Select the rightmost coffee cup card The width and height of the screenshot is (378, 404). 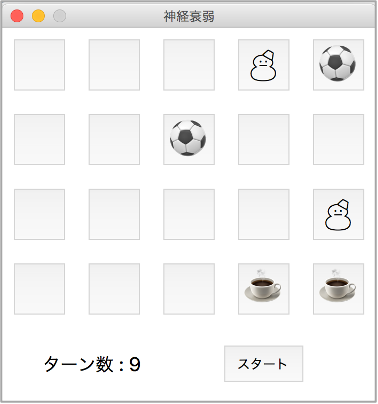tap(338, 289)
